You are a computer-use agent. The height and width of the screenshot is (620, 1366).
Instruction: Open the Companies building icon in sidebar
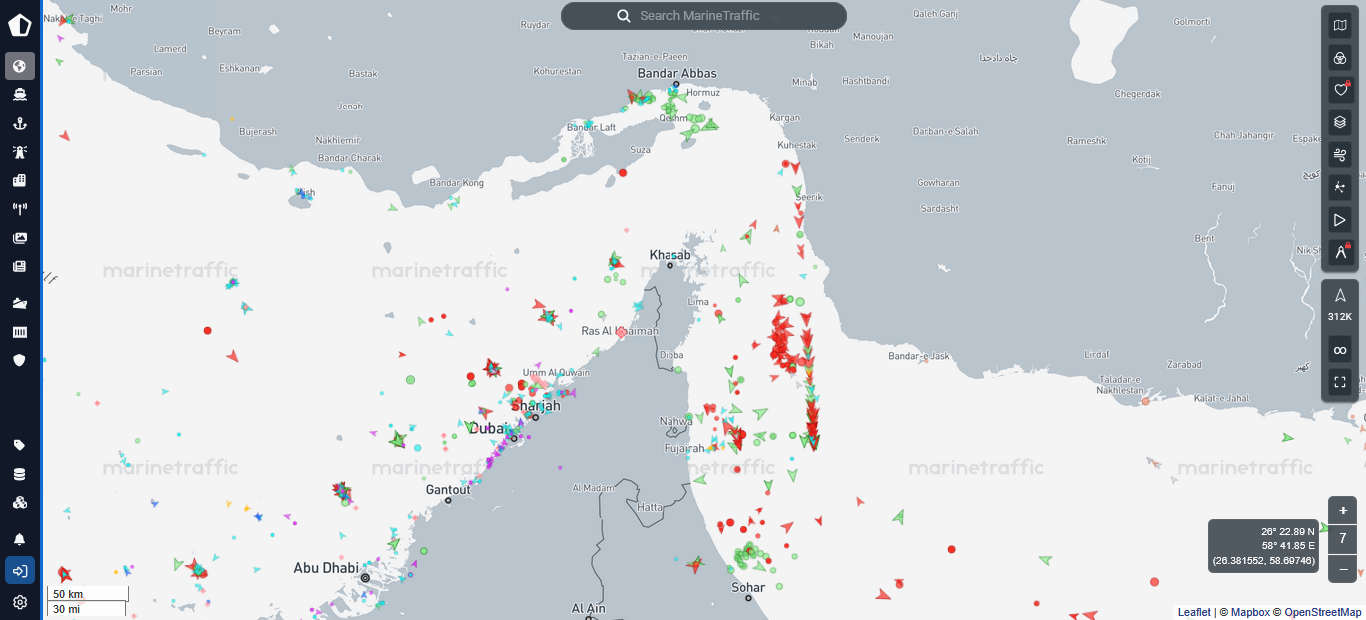pos(19,181)
